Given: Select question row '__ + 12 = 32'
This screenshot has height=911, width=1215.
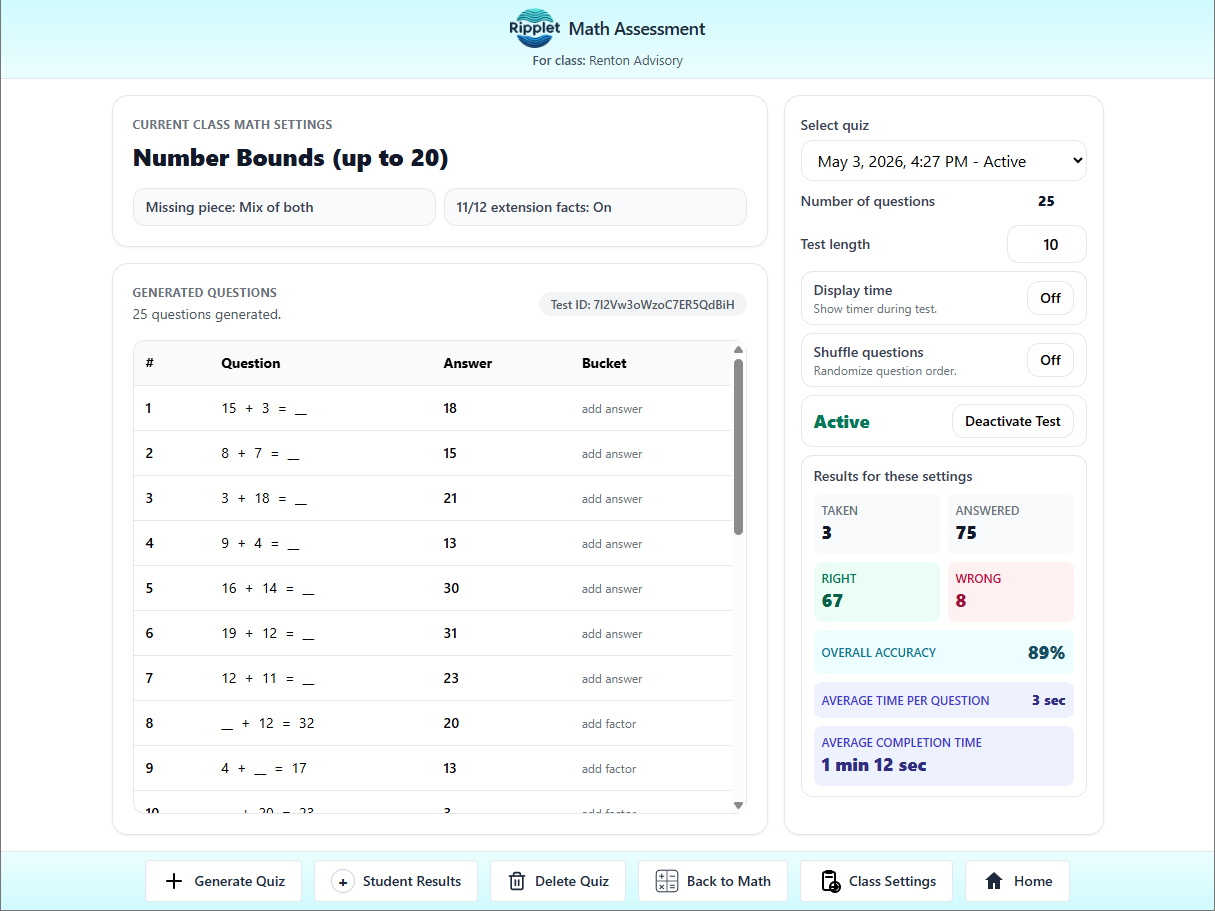Looking at the screenshot, I should click(432, 723).
